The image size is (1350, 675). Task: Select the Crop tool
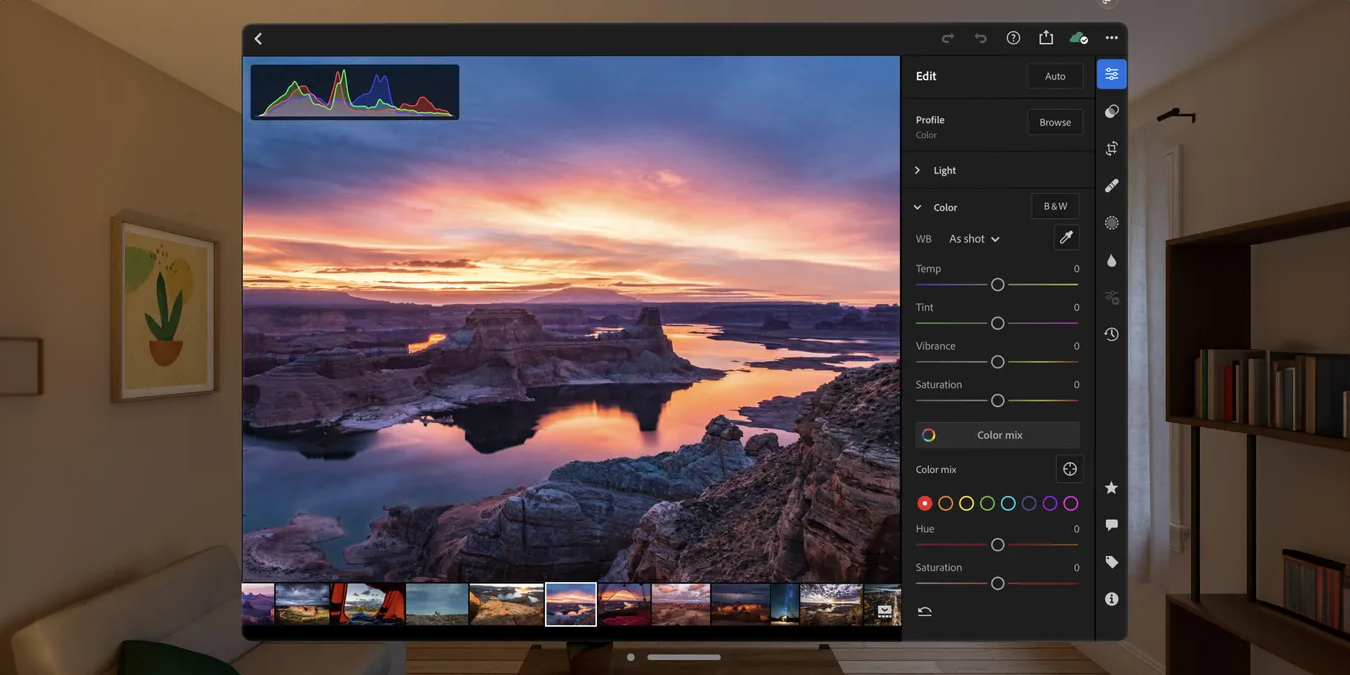(x=1111, y=148)
